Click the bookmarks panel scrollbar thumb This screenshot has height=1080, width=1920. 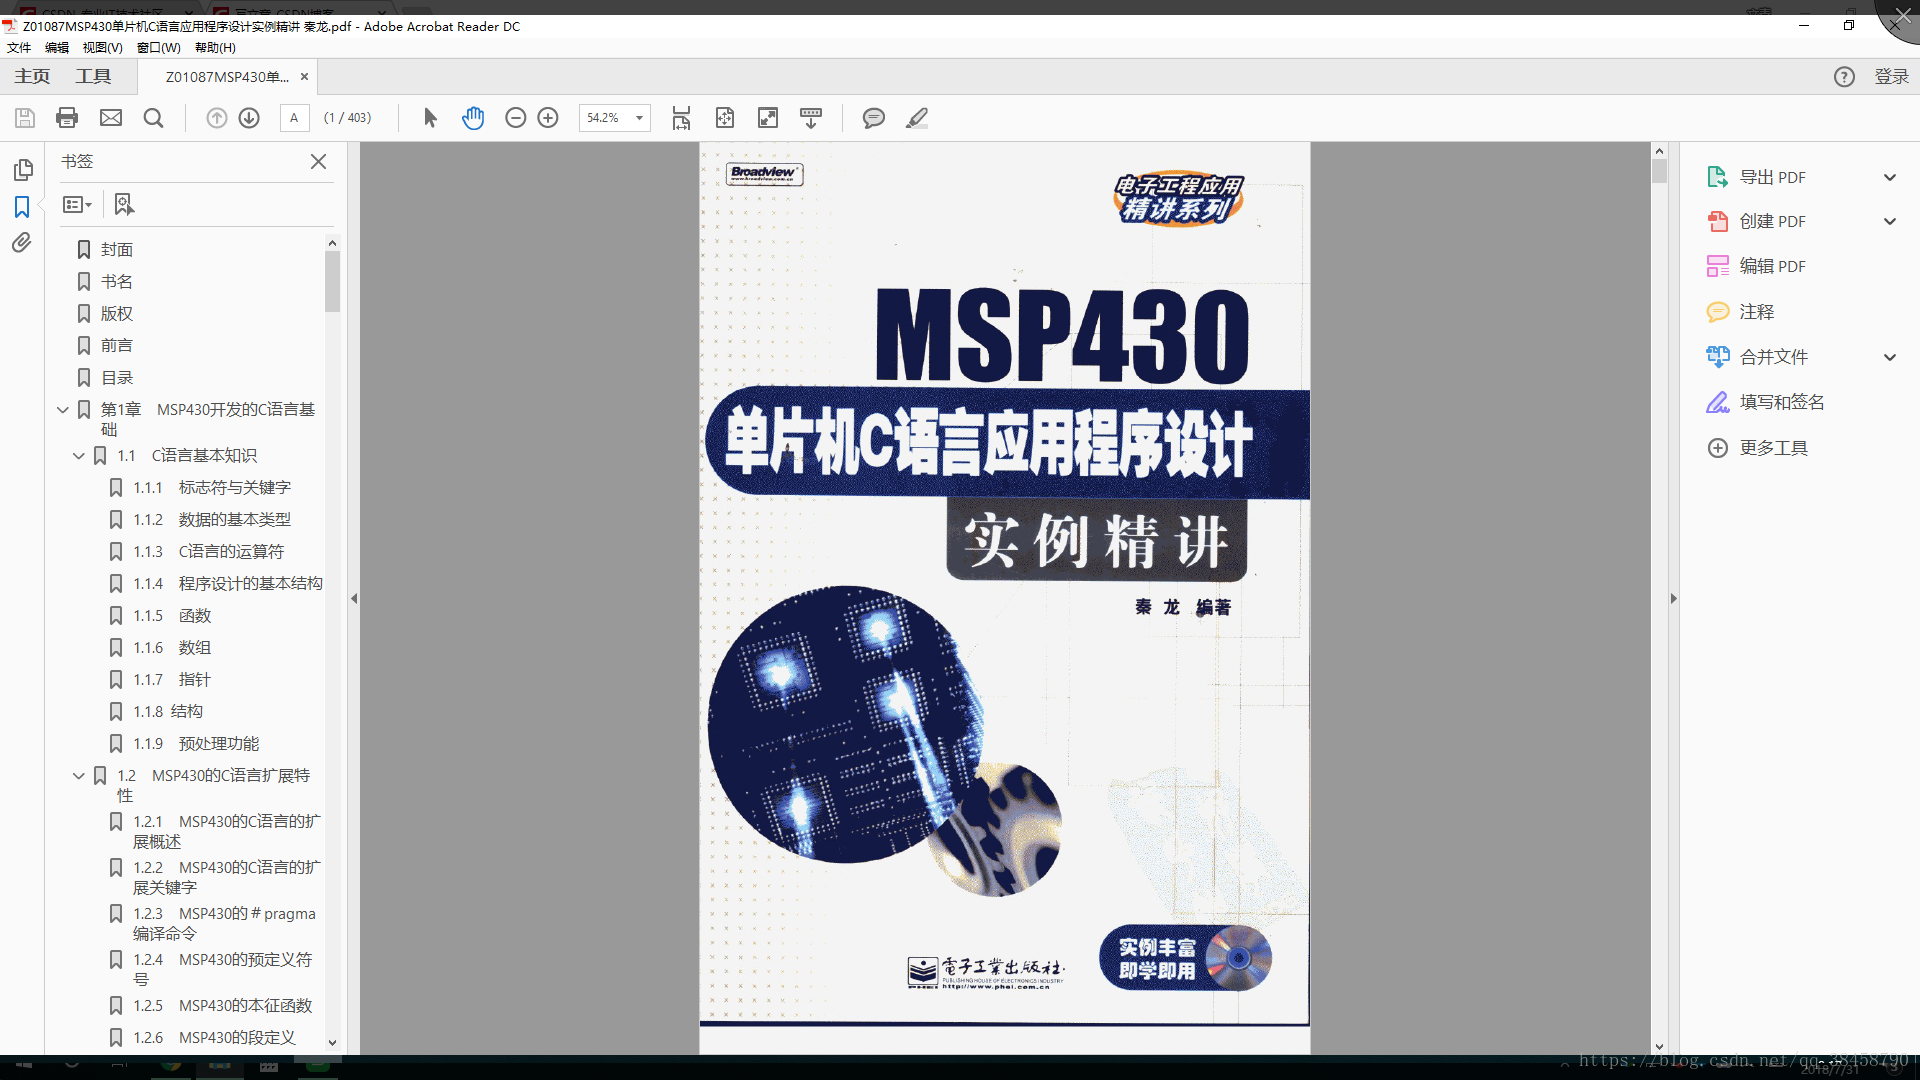[x=332, y=281]
